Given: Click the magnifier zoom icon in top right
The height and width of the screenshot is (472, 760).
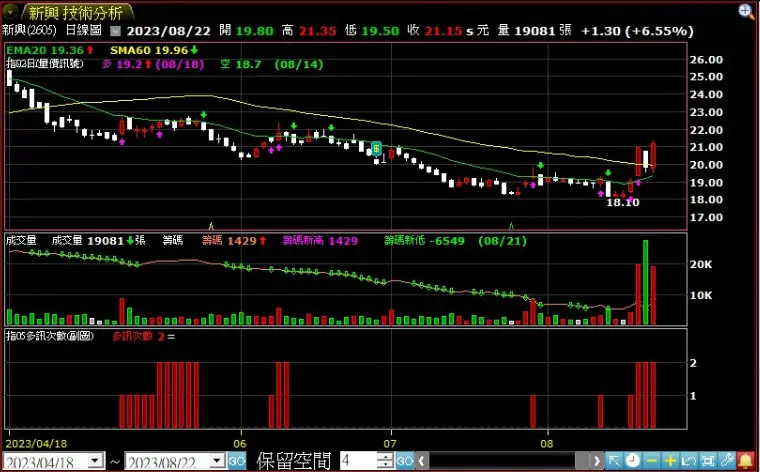Looking at the screenshot, I should coord(746,11).
